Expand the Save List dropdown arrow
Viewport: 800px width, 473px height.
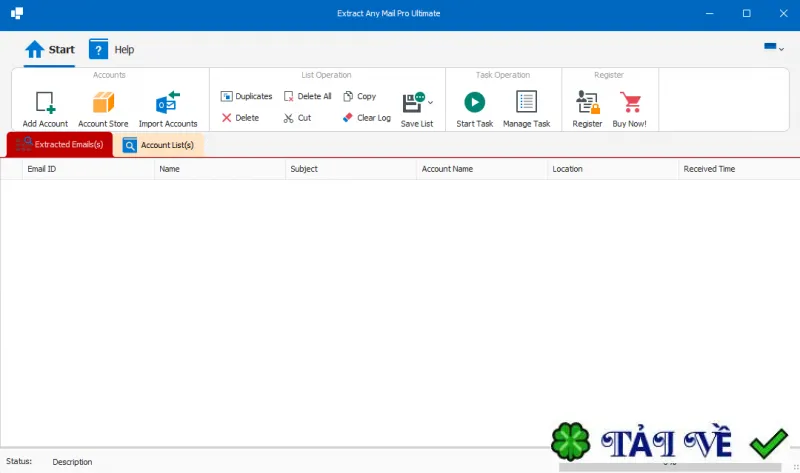coord(431,103)
